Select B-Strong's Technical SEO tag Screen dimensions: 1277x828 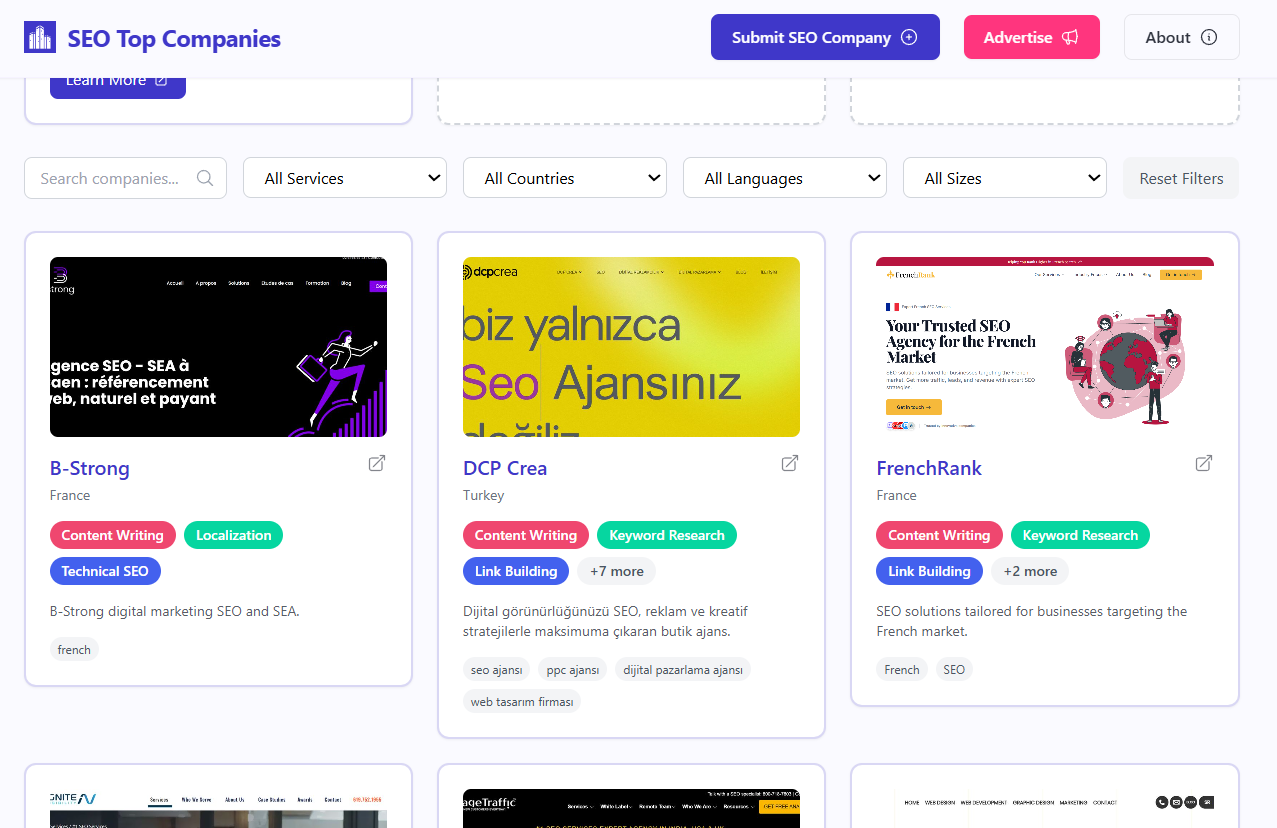click(105, 571)
